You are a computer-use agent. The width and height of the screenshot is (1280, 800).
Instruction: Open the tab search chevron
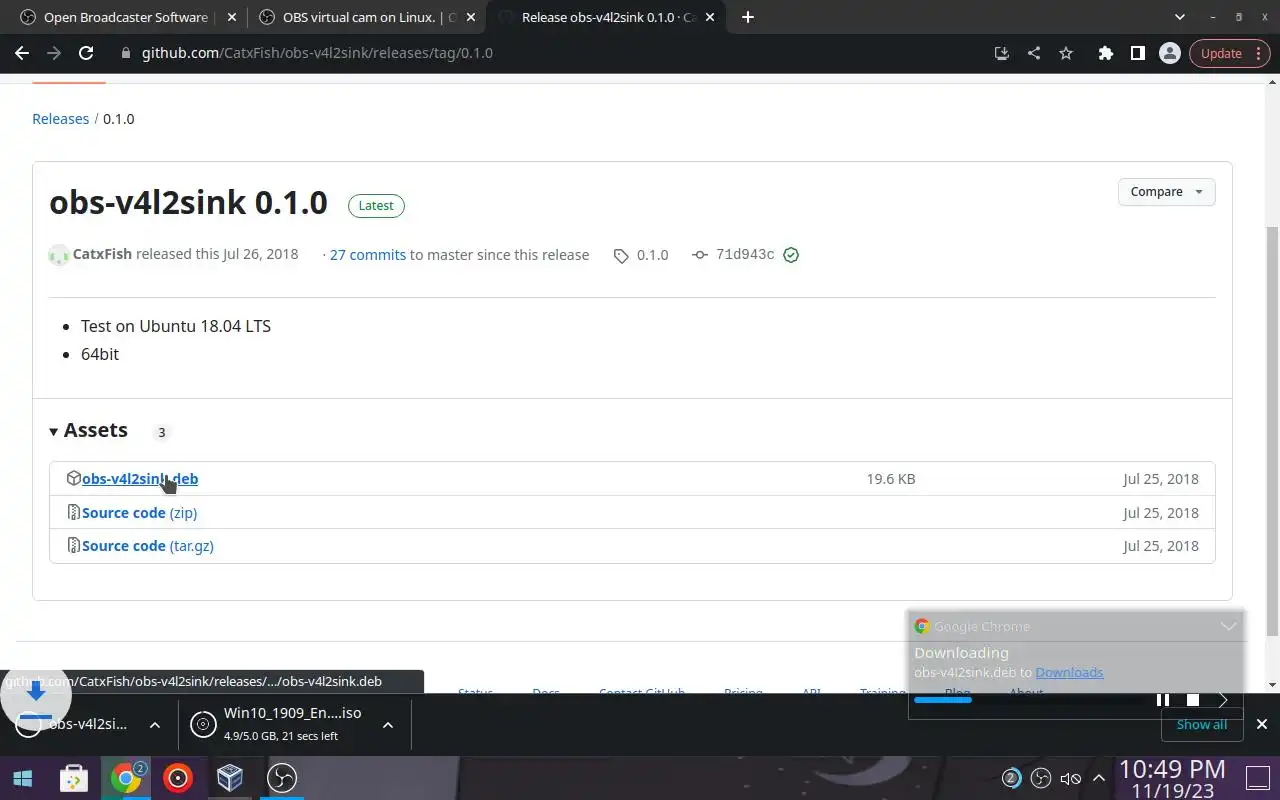pos(1180,17)
